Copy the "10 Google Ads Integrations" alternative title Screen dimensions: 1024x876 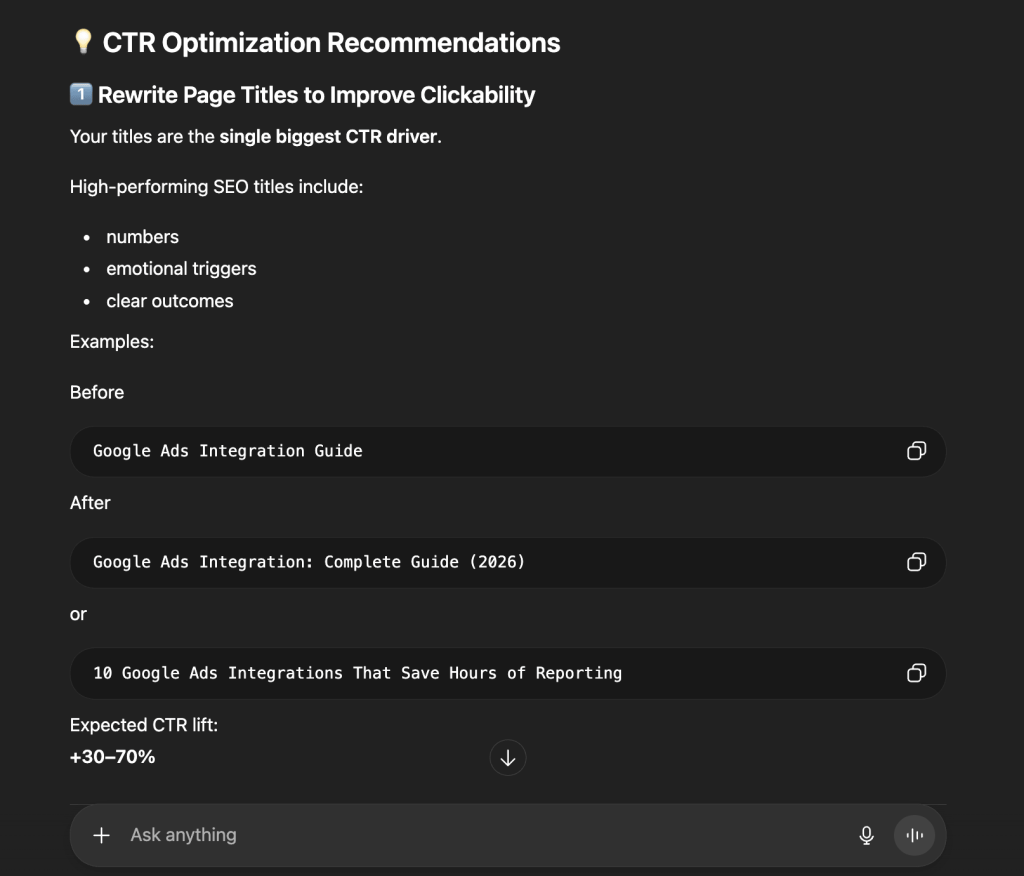coord(916,673)
